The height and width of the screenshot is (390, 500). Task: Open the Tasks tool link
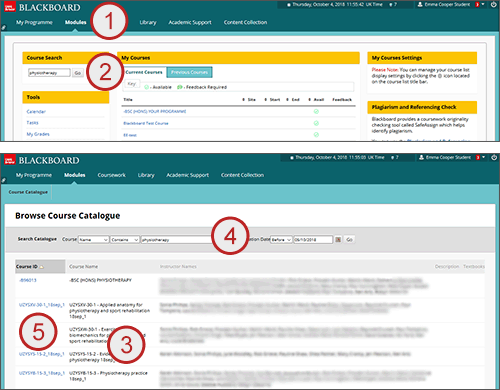[x=32, y=123]
